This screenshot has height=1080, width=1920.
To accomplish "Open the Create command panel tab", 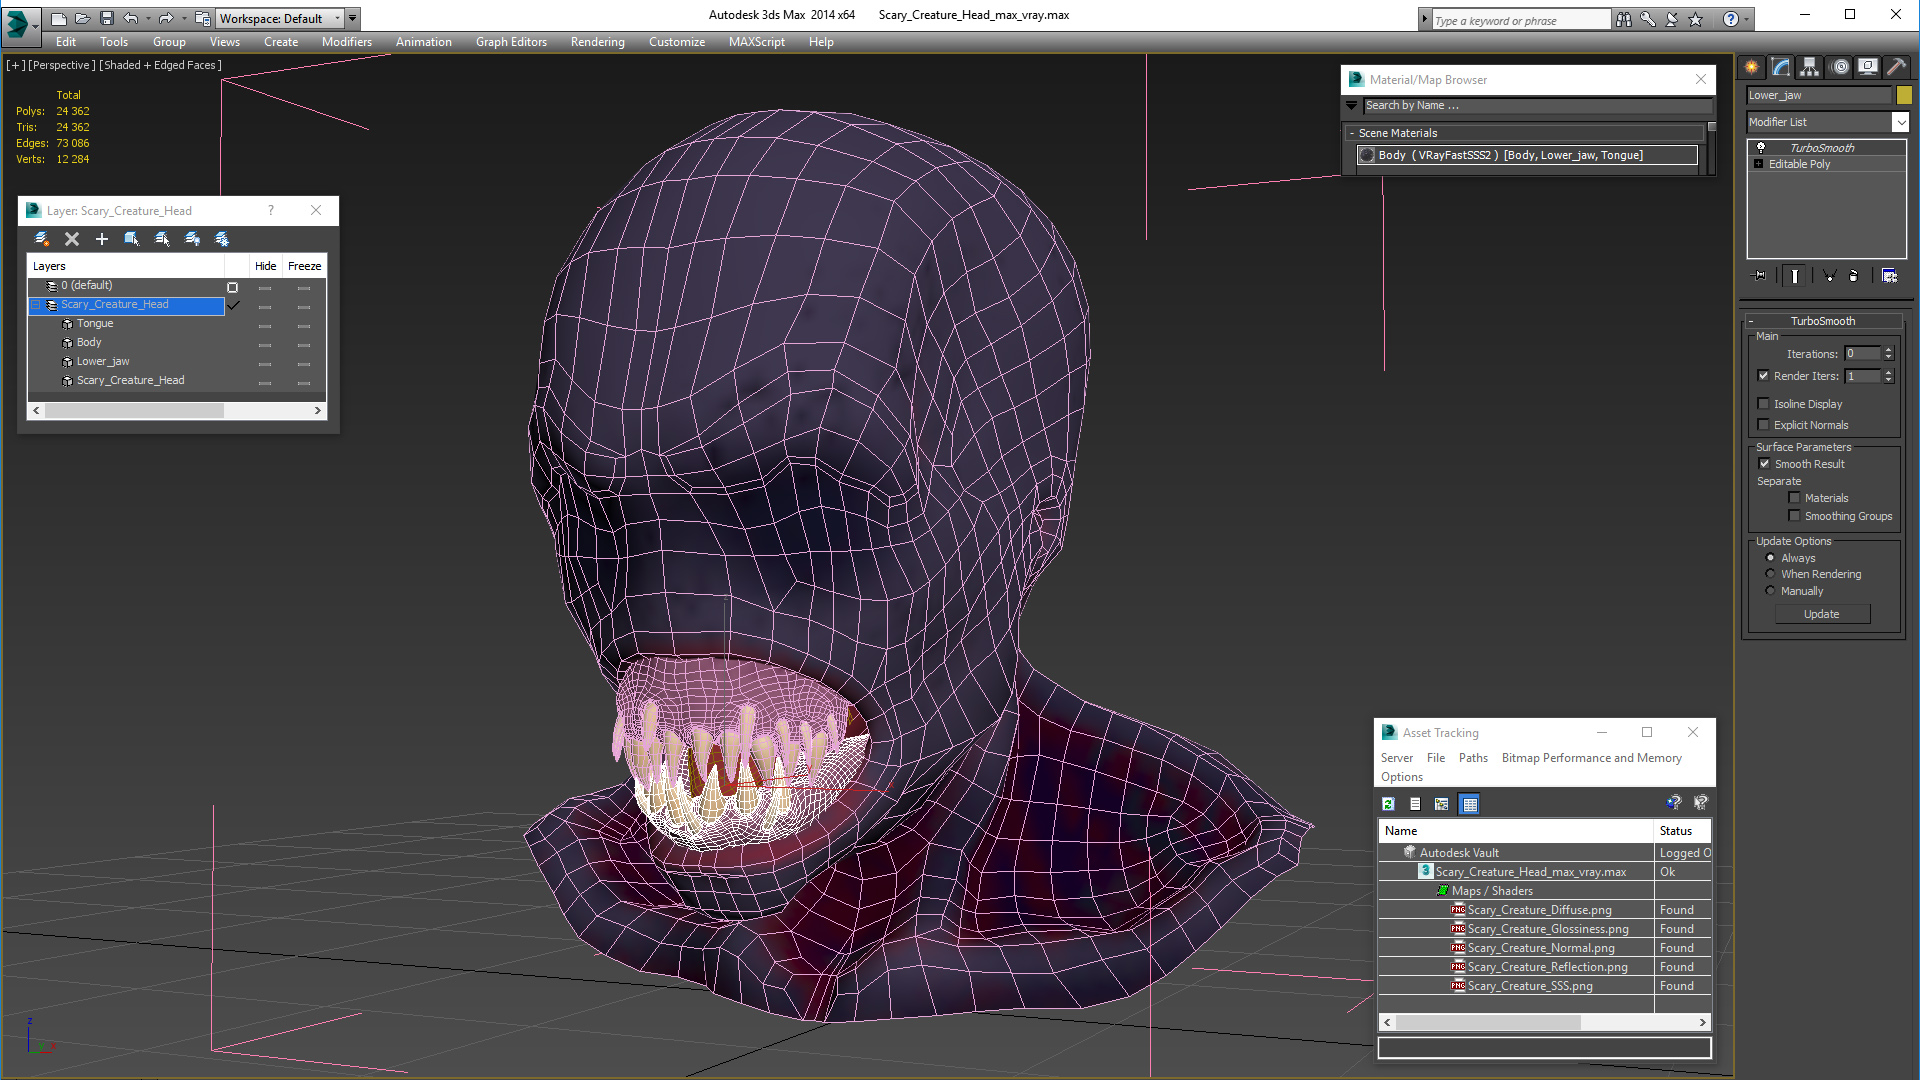I will click(x=1752, y=67).
